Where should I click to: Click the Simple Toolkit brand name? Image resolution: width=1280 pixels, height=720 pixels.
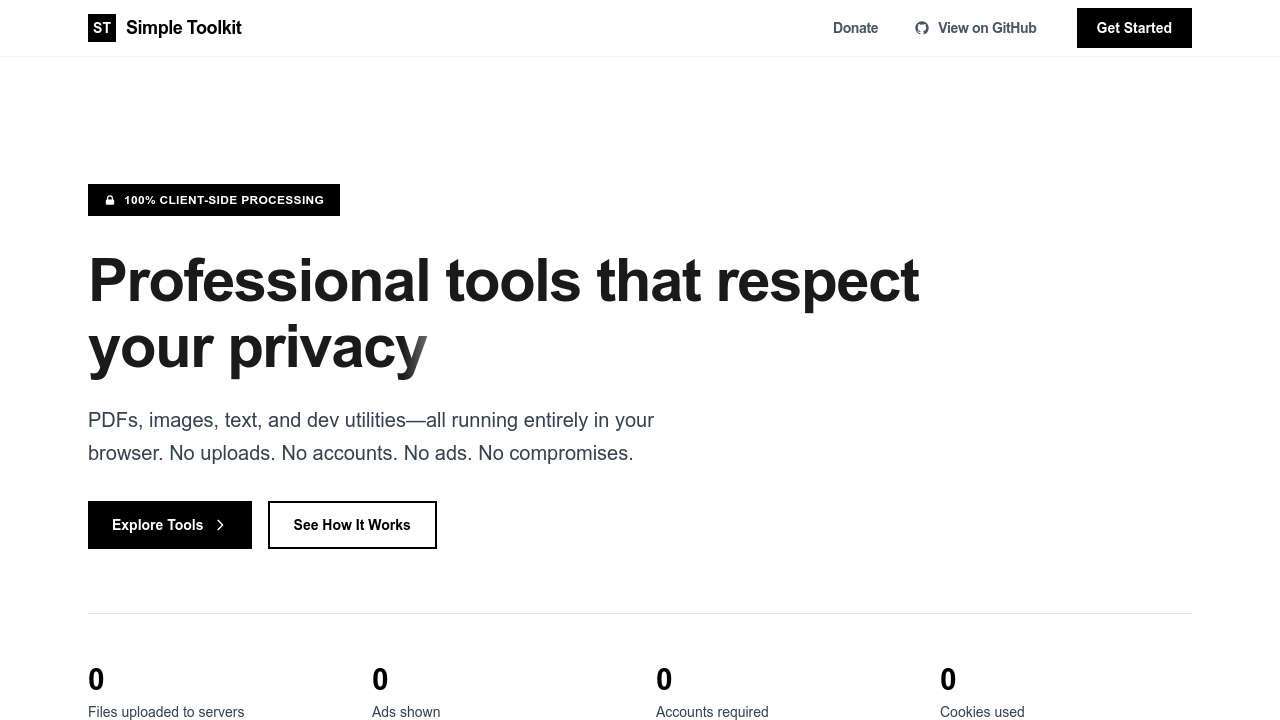[x=183, y=27]
